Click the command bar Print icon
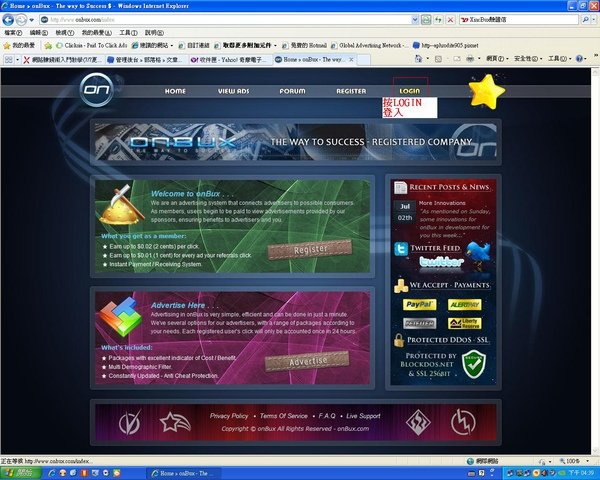 (x=470, y=59)
